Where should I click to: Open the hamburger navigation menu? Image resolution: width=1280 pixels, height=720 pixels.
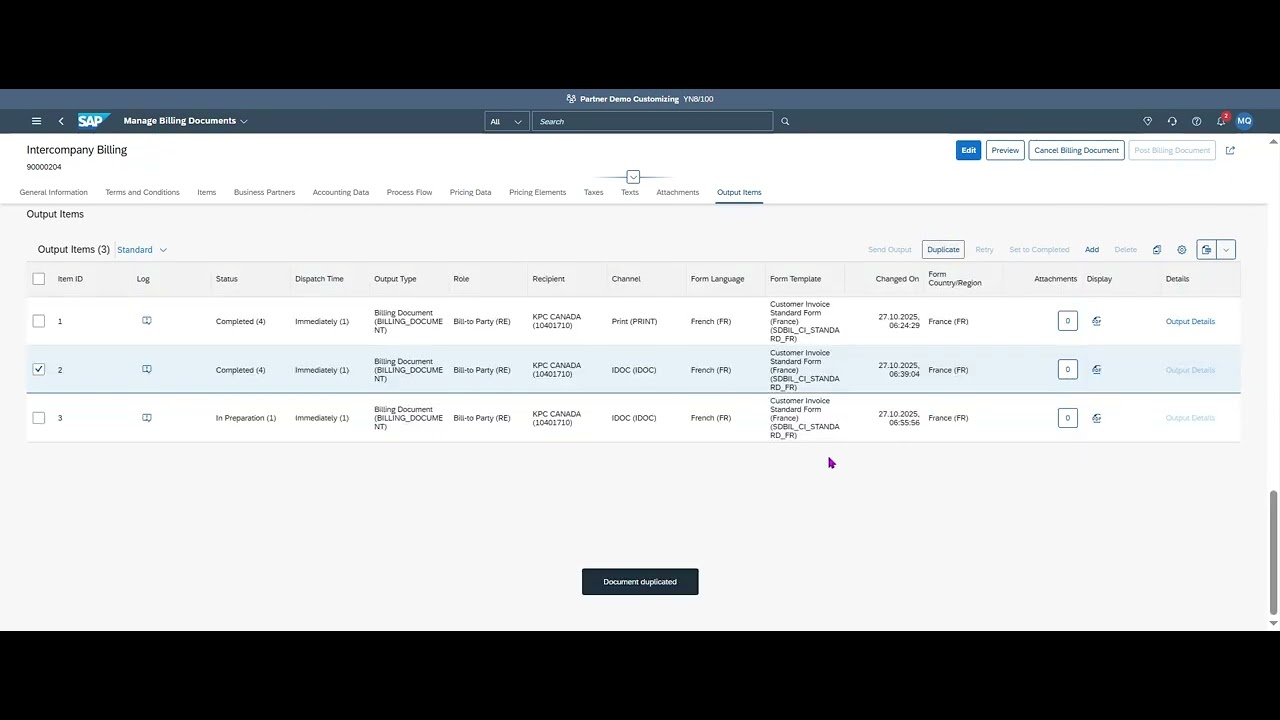click(36, 121)
